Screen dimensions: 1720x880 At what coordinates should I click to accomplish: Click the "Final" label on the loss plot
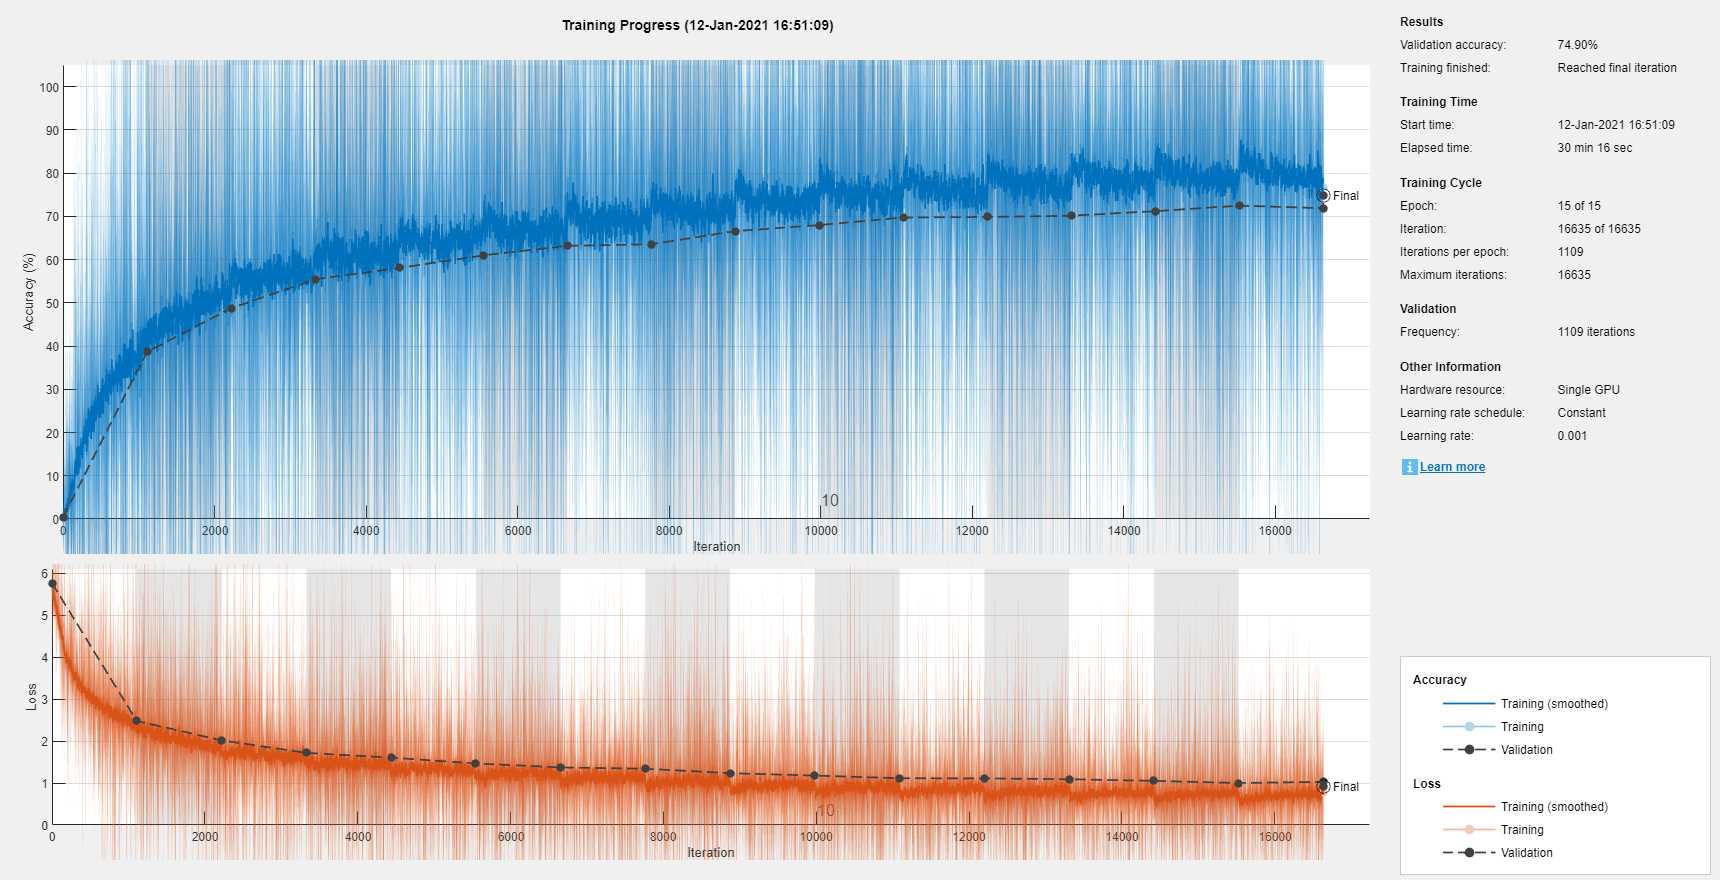point(1346,787)
